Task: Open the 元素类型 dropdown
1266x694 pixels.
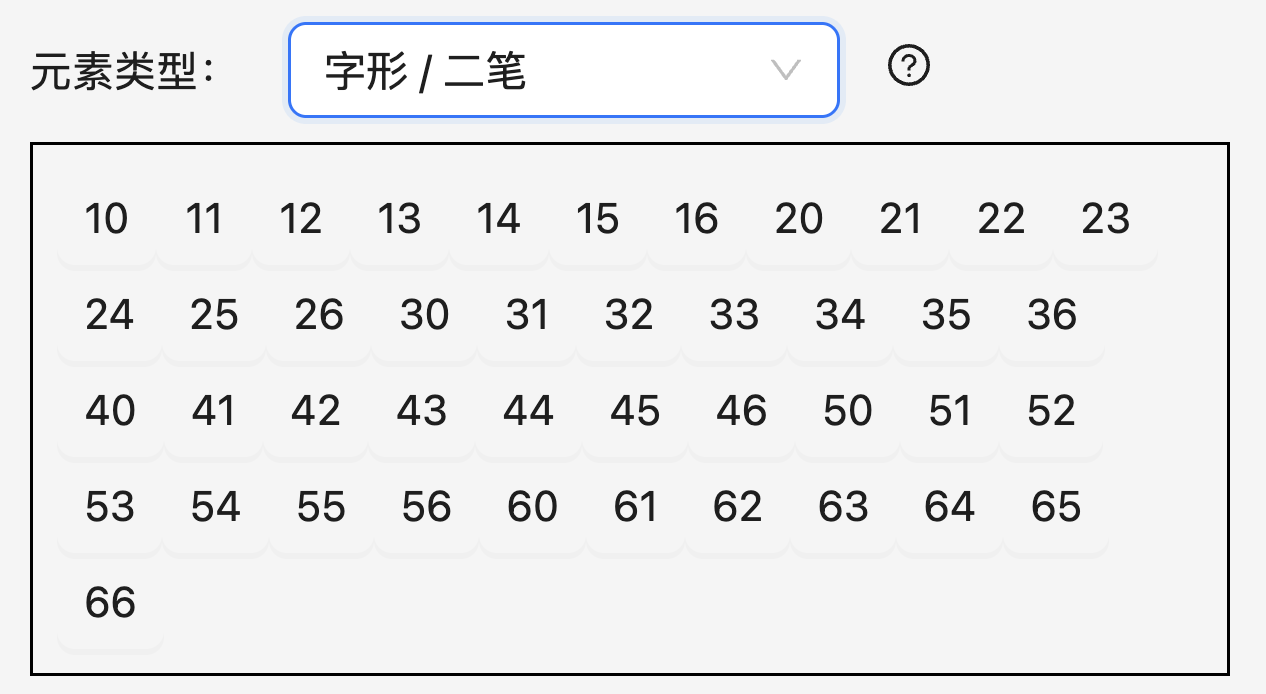Action: [x=562, y=70]
